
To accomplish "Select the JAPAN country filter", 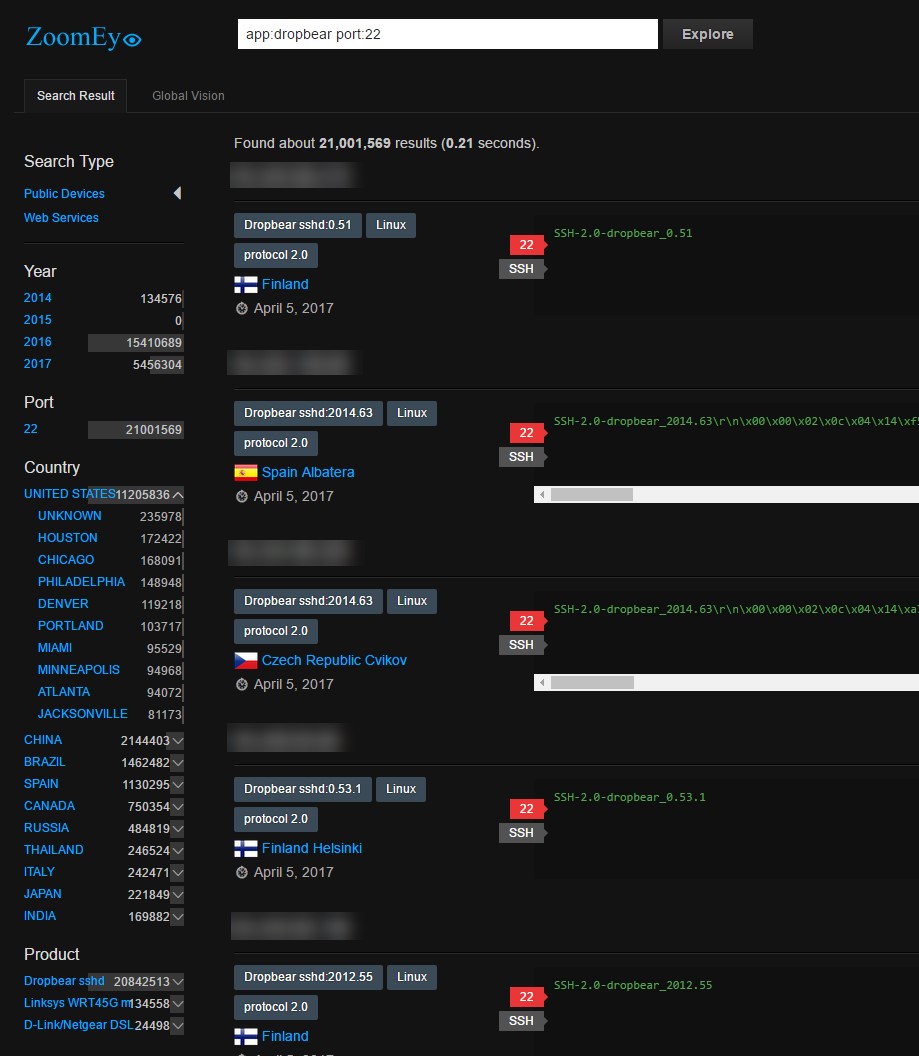I will pos(42,894).
